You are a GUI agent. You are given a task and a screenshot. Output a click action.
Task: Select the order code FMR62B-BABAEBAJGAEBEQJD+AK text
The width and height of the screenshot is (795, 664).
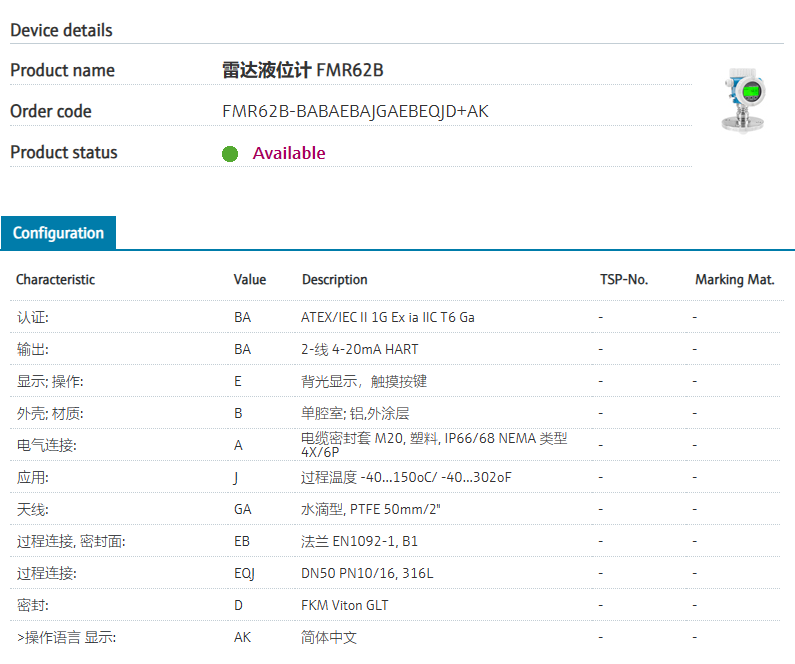[355, 111]
